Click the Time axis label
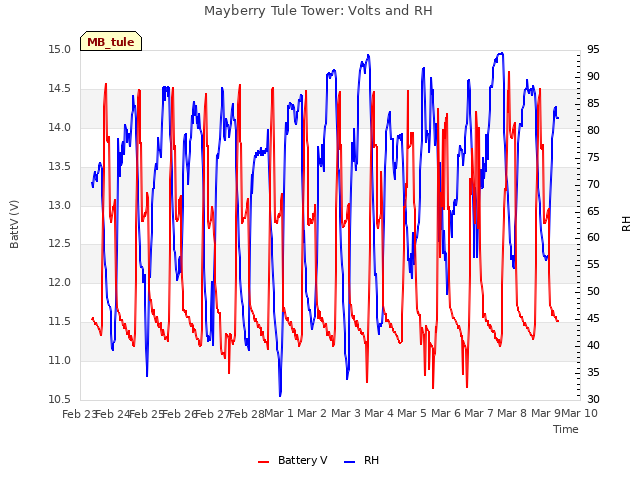Screen dimensions: 640x480 click(566, 429)
